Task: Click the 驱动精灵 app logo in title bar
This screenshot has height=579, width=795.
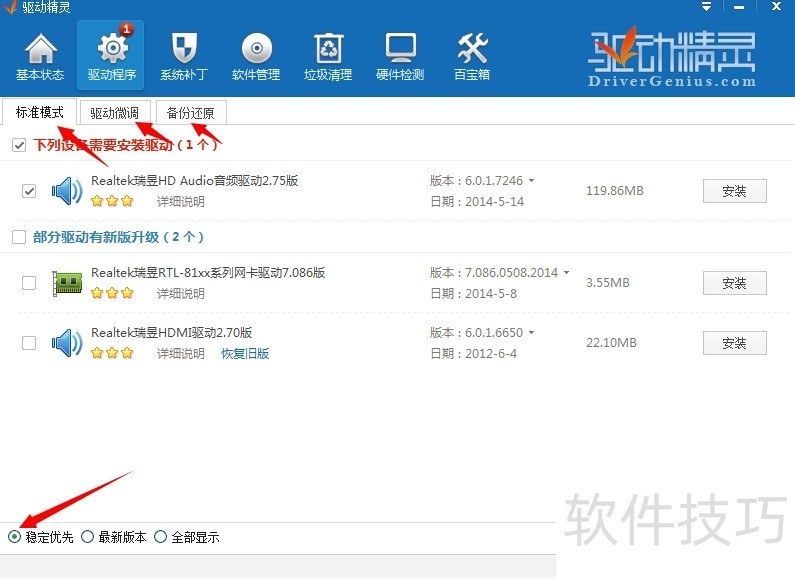Action: coord(9,7)
